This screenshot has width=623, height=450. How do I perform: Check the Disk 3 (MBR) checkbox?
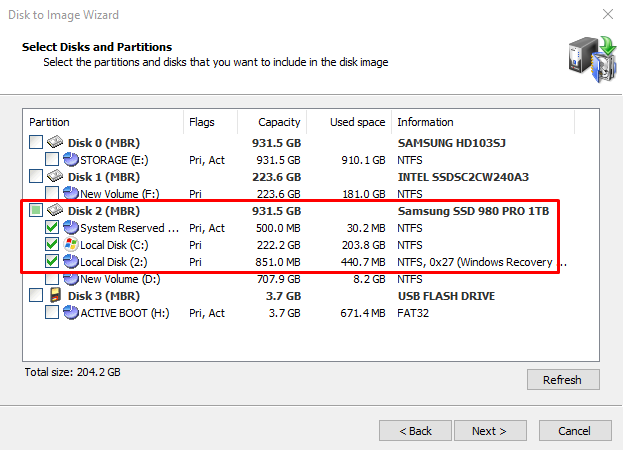pos(36,295)
